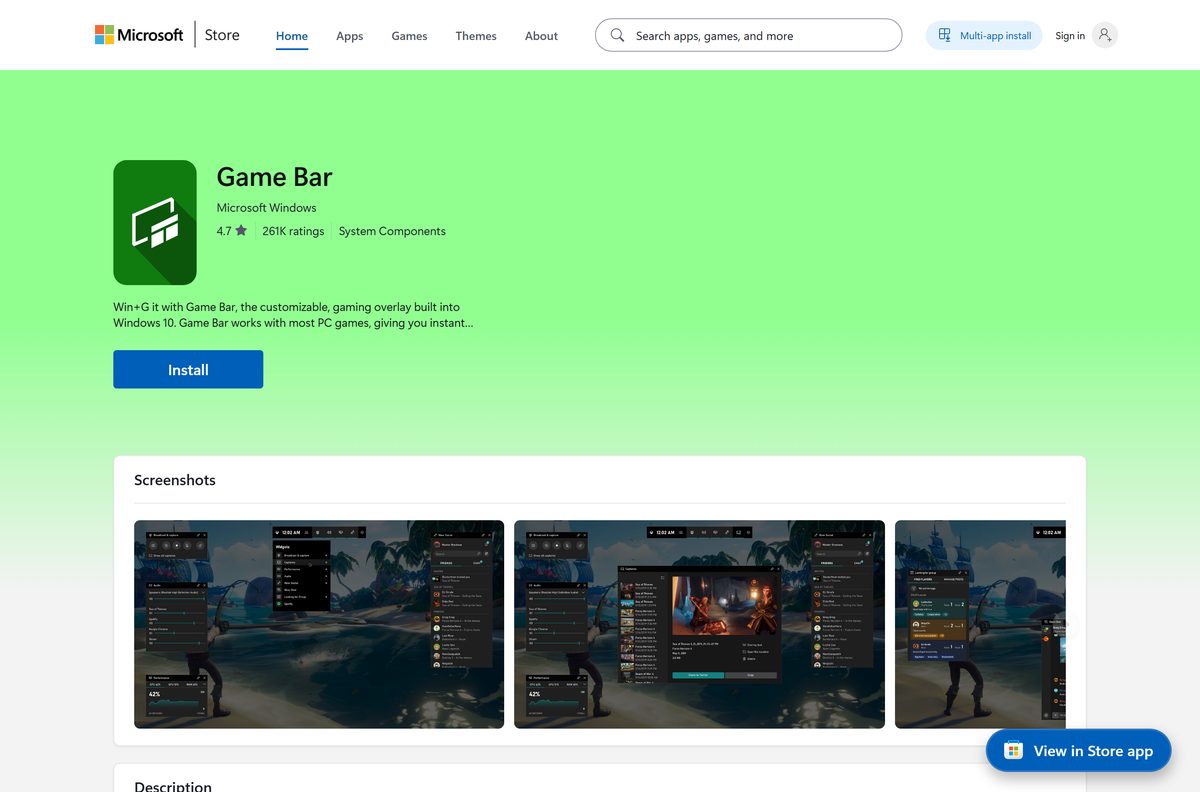Open the second screenshot showing captures gallery
The image size is (1200, 792).
(x=699, y=624)
